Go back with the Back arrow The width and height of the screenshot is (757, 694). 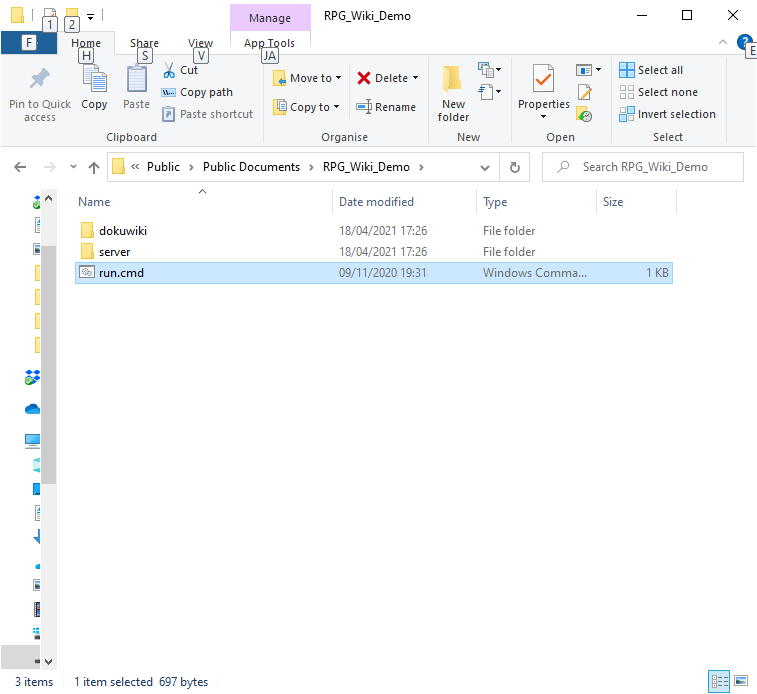[20, 167]
